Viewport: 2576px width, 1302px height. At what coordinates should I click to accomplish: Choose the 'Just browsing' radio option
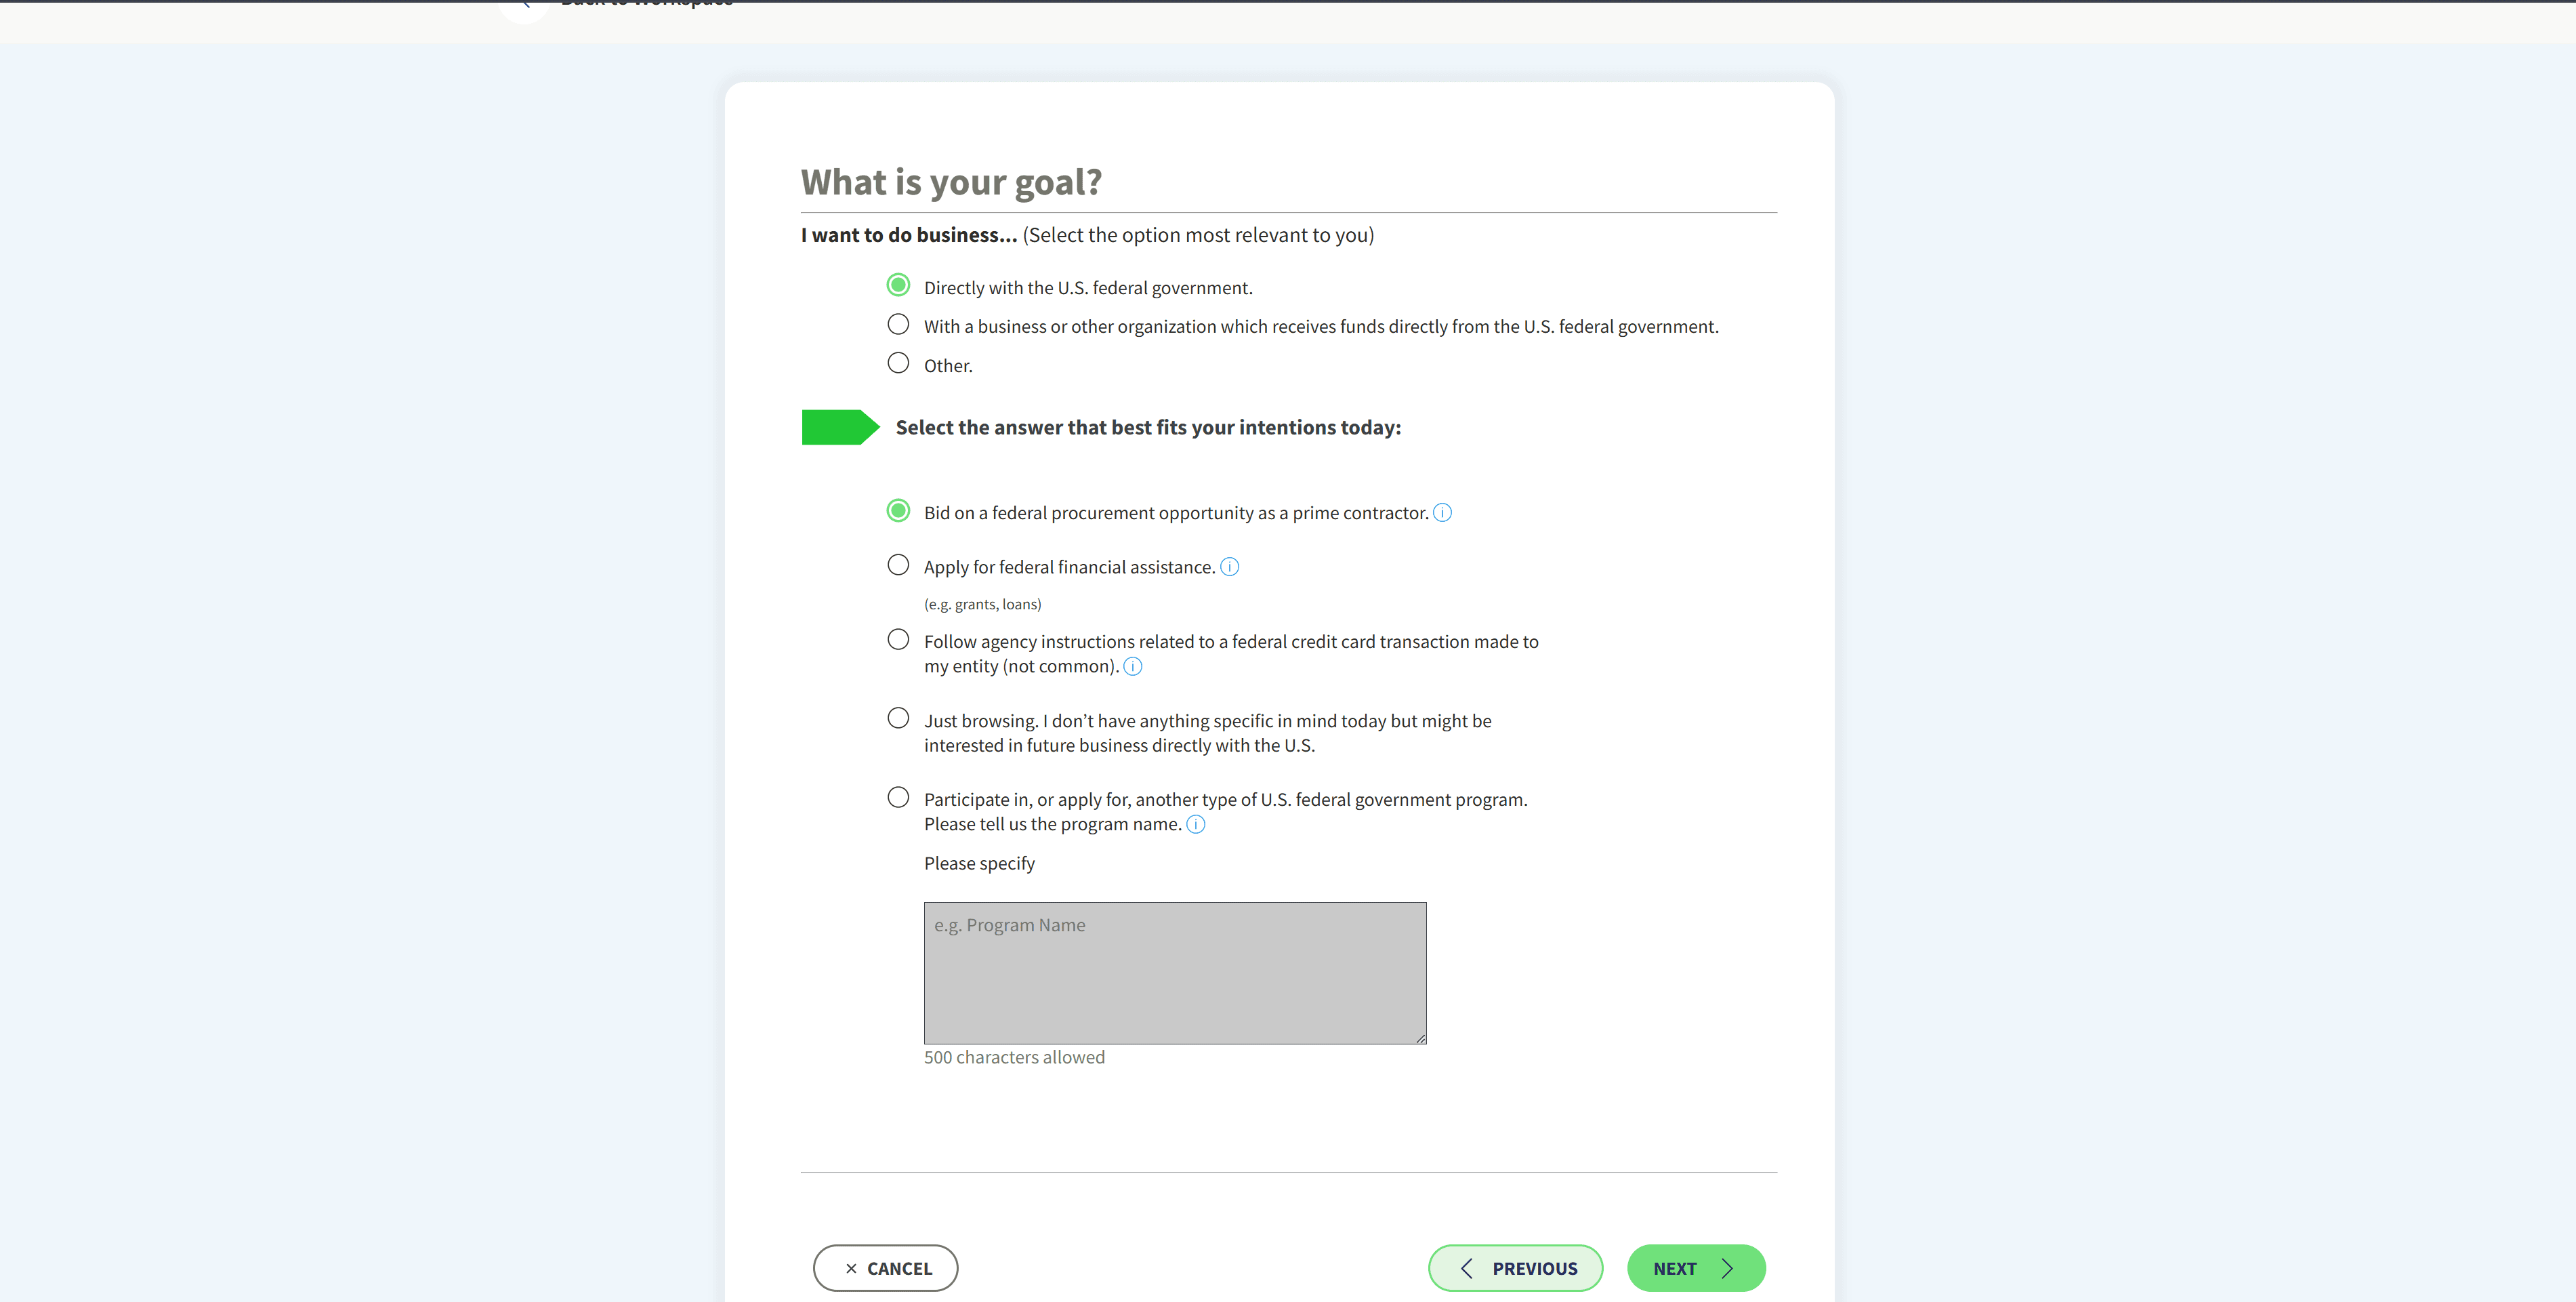point(899,719)
